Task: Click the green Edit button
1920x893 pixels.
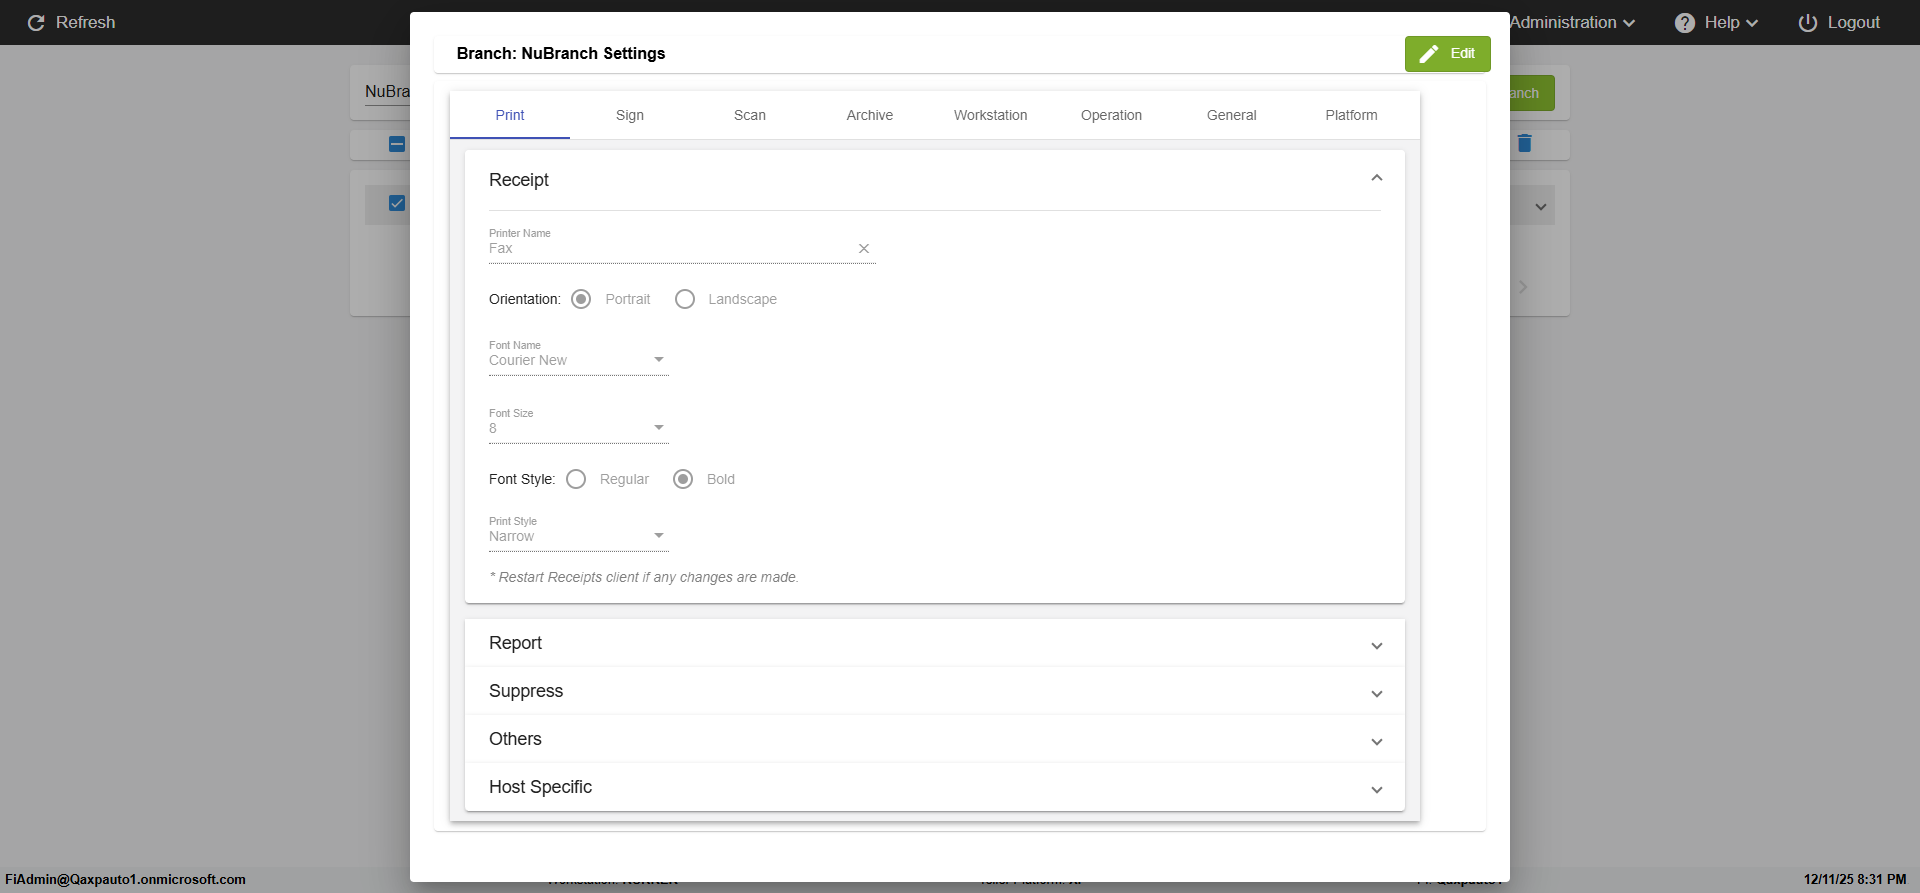Action: pyautogui.click(x=1447, y=54)
